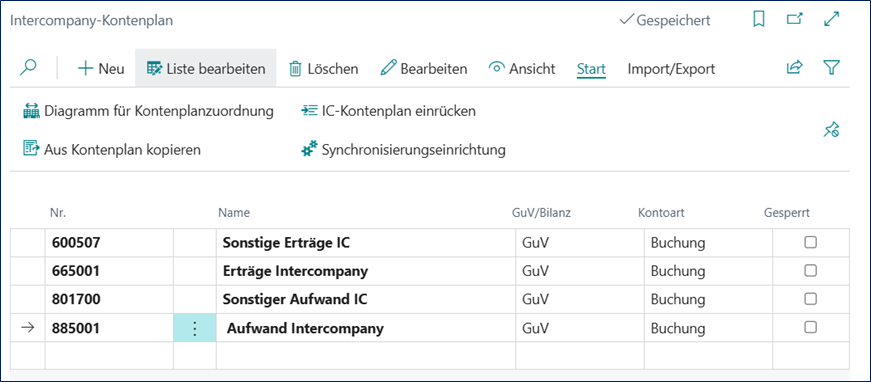Click Buchung cell in row 665001
This screenshot has width=871, height=382.
coord(709,271)
